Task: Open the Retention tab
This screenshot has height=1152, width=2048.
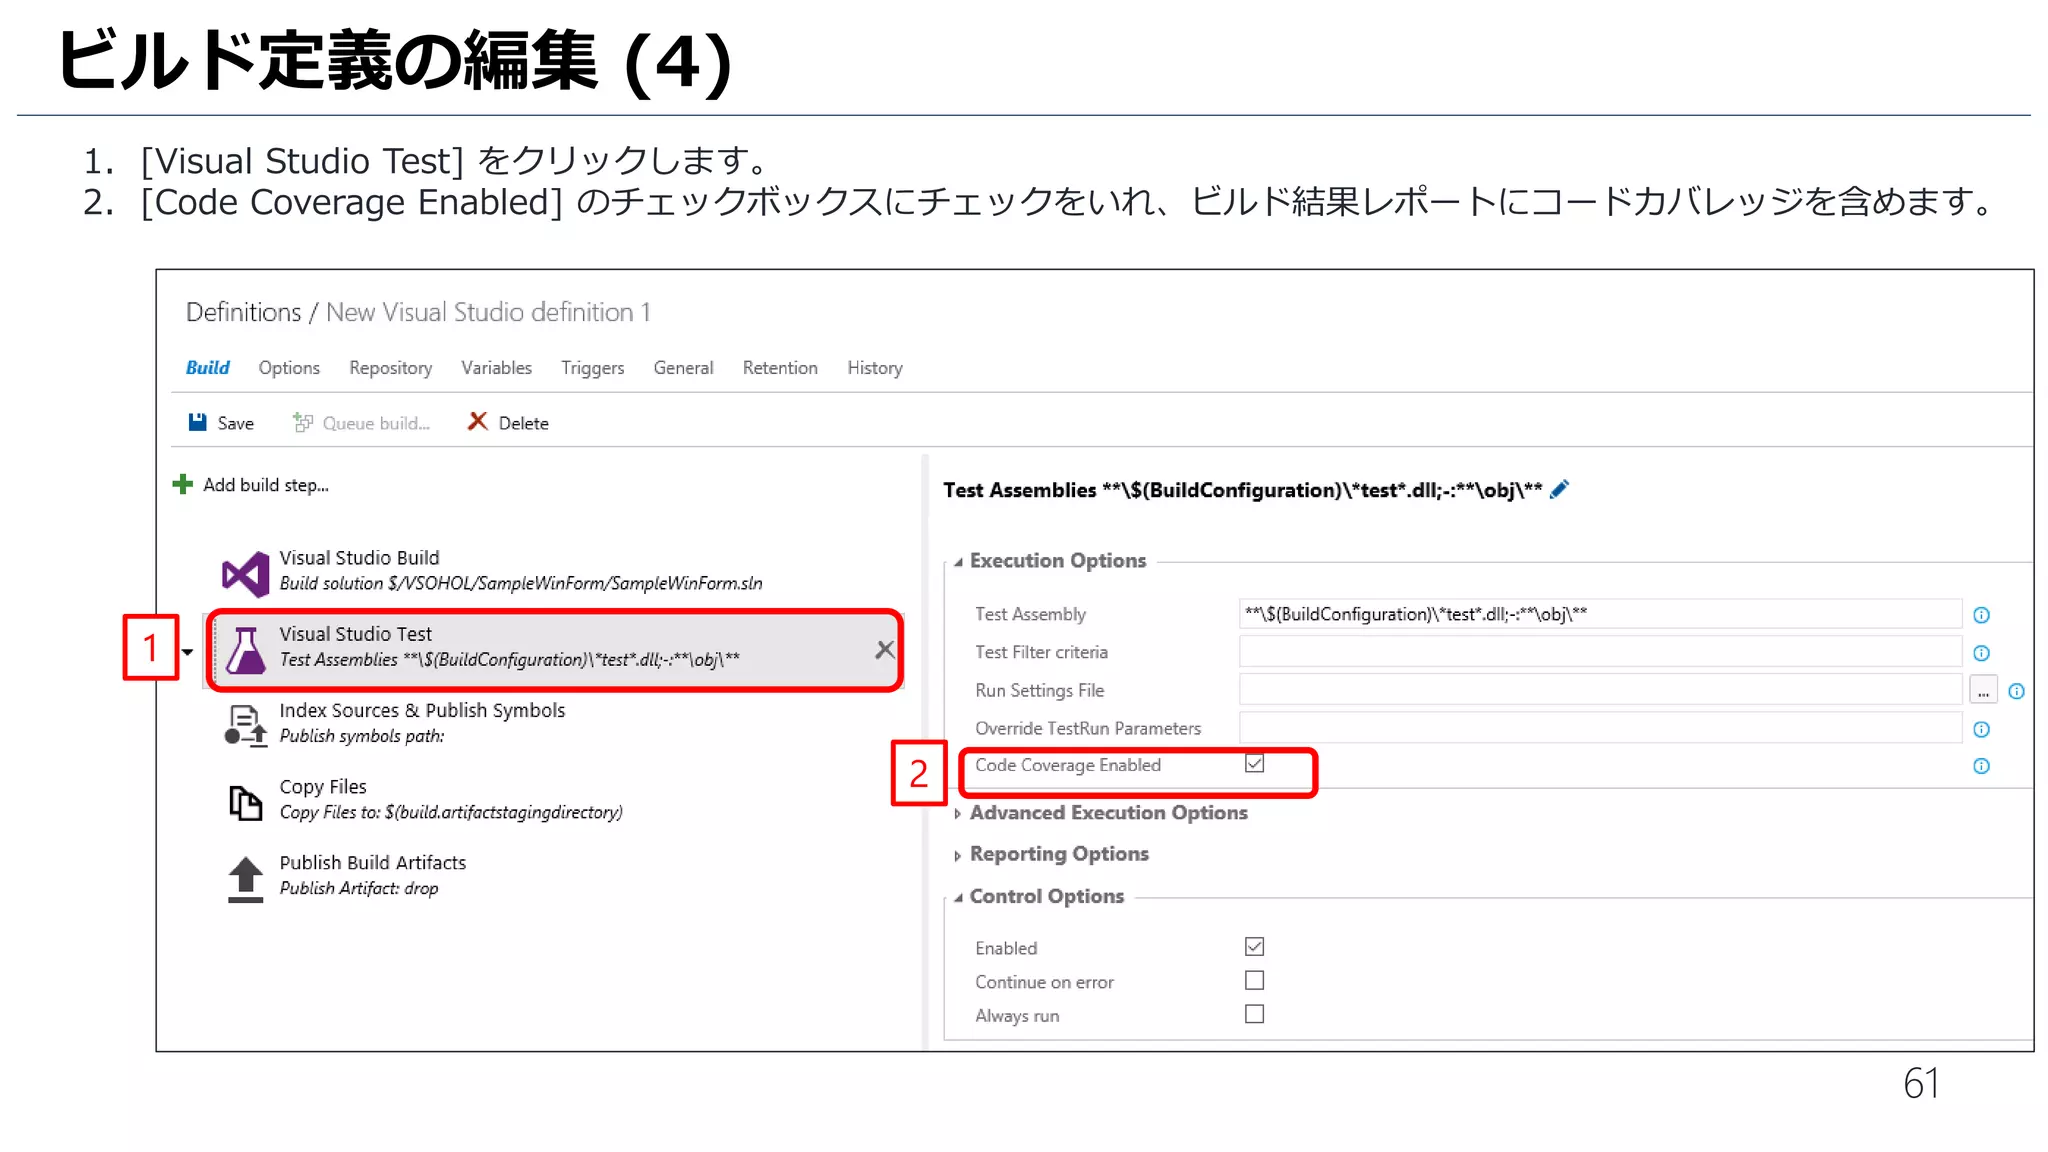Action: 780,368
